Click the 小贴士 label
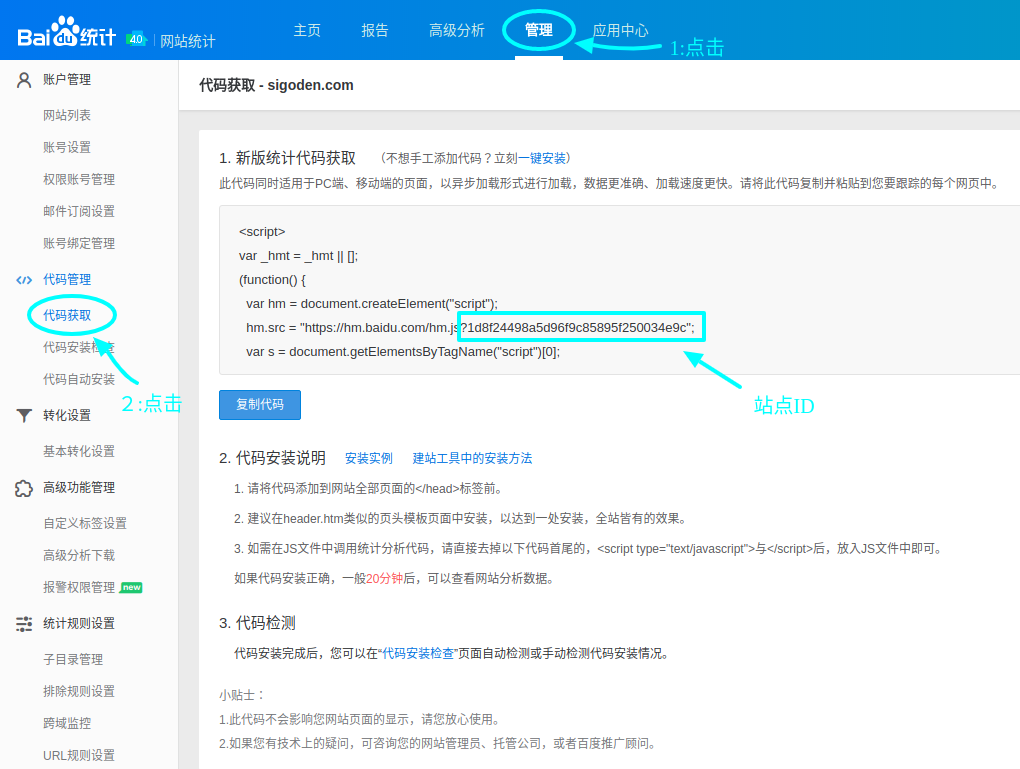The width and height of the screenshot is (1020, 769). coord(241,695)
